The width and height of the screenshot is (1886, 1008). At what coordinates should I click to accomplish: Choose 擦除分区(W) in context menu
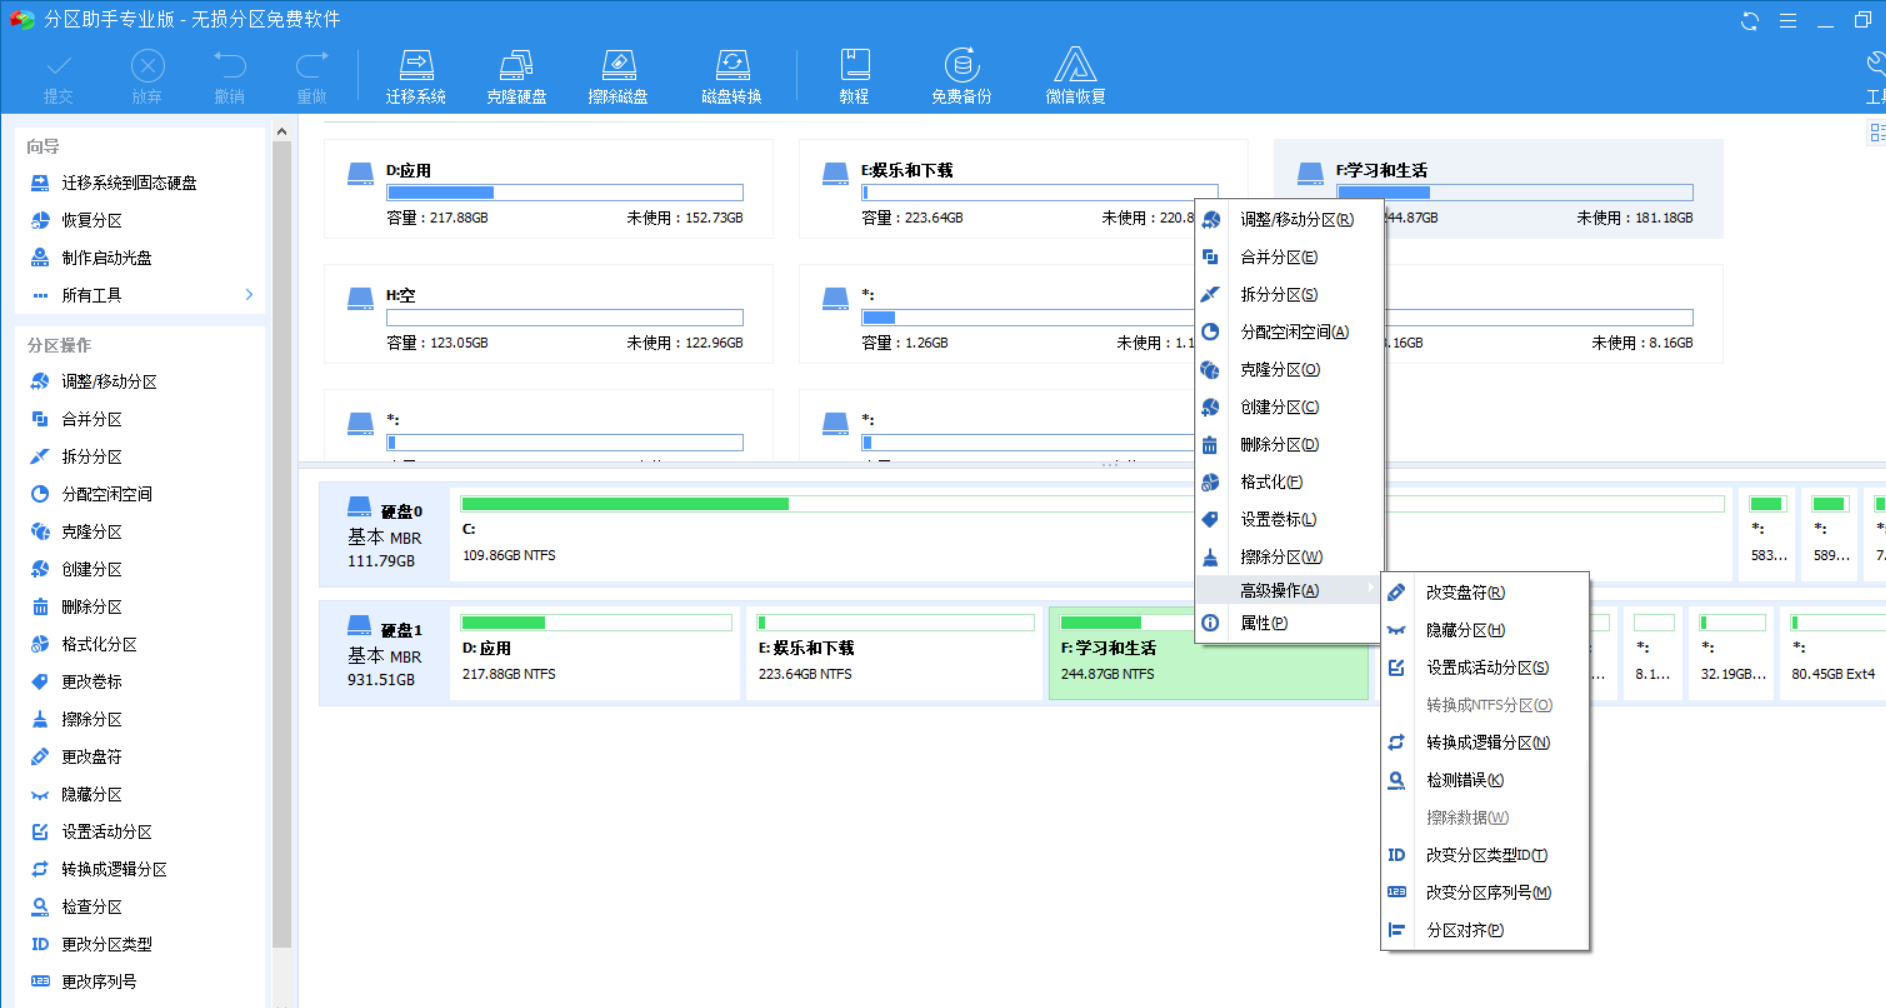pos(1290,557)
